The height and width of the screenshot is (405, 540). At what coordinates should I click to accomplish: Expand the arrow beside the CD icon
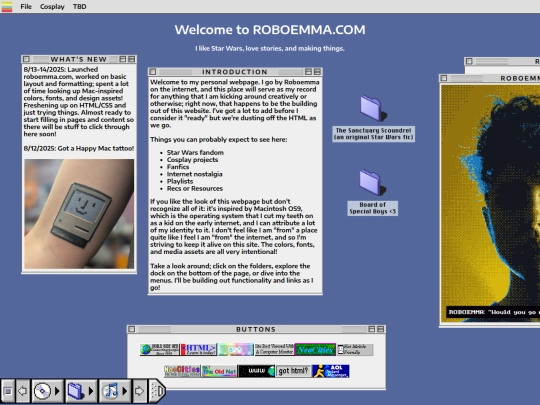click(57, 391)
